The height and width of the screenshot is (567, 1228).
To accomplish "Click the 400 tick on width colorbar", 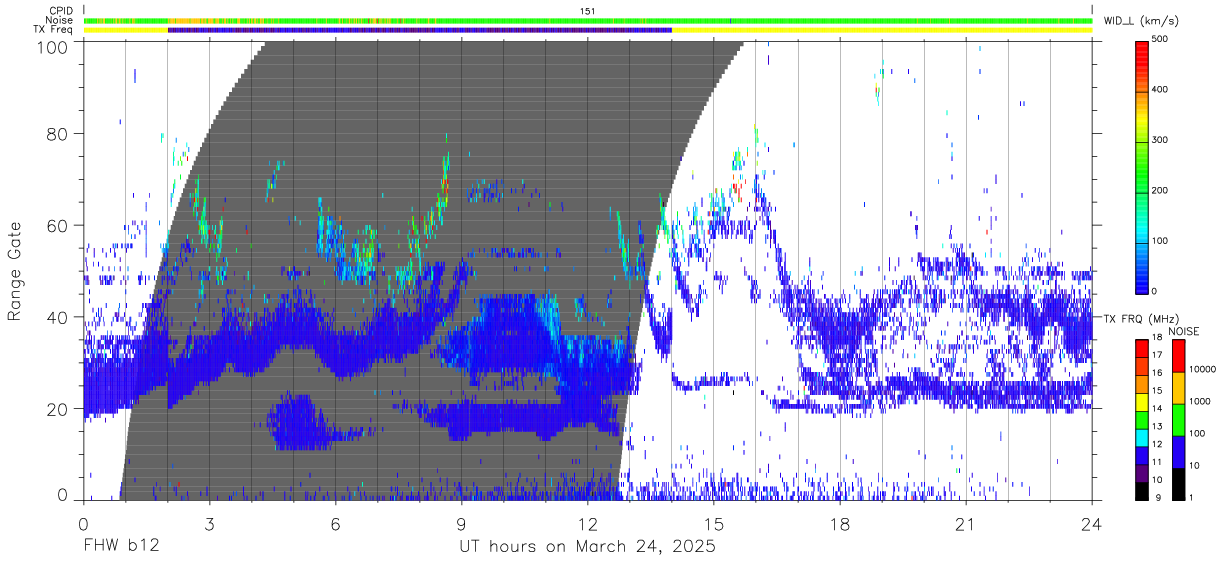I will 1160,89.
